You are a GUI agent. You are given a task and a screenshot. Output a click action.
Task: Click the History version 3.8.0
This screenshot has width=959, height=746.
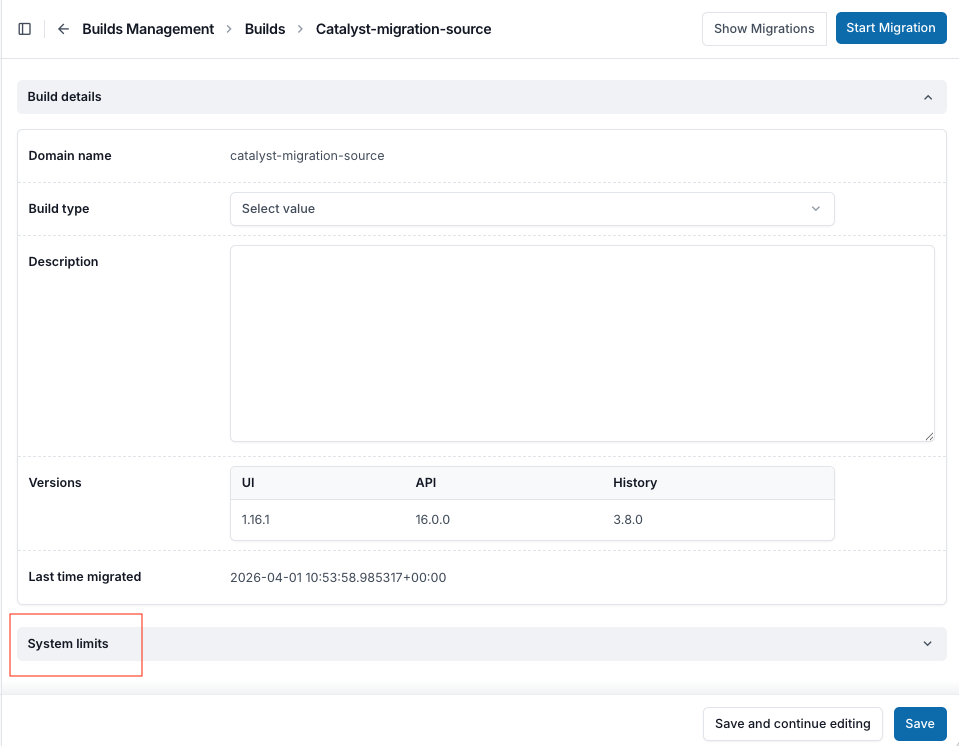click(x=628, y=520)
